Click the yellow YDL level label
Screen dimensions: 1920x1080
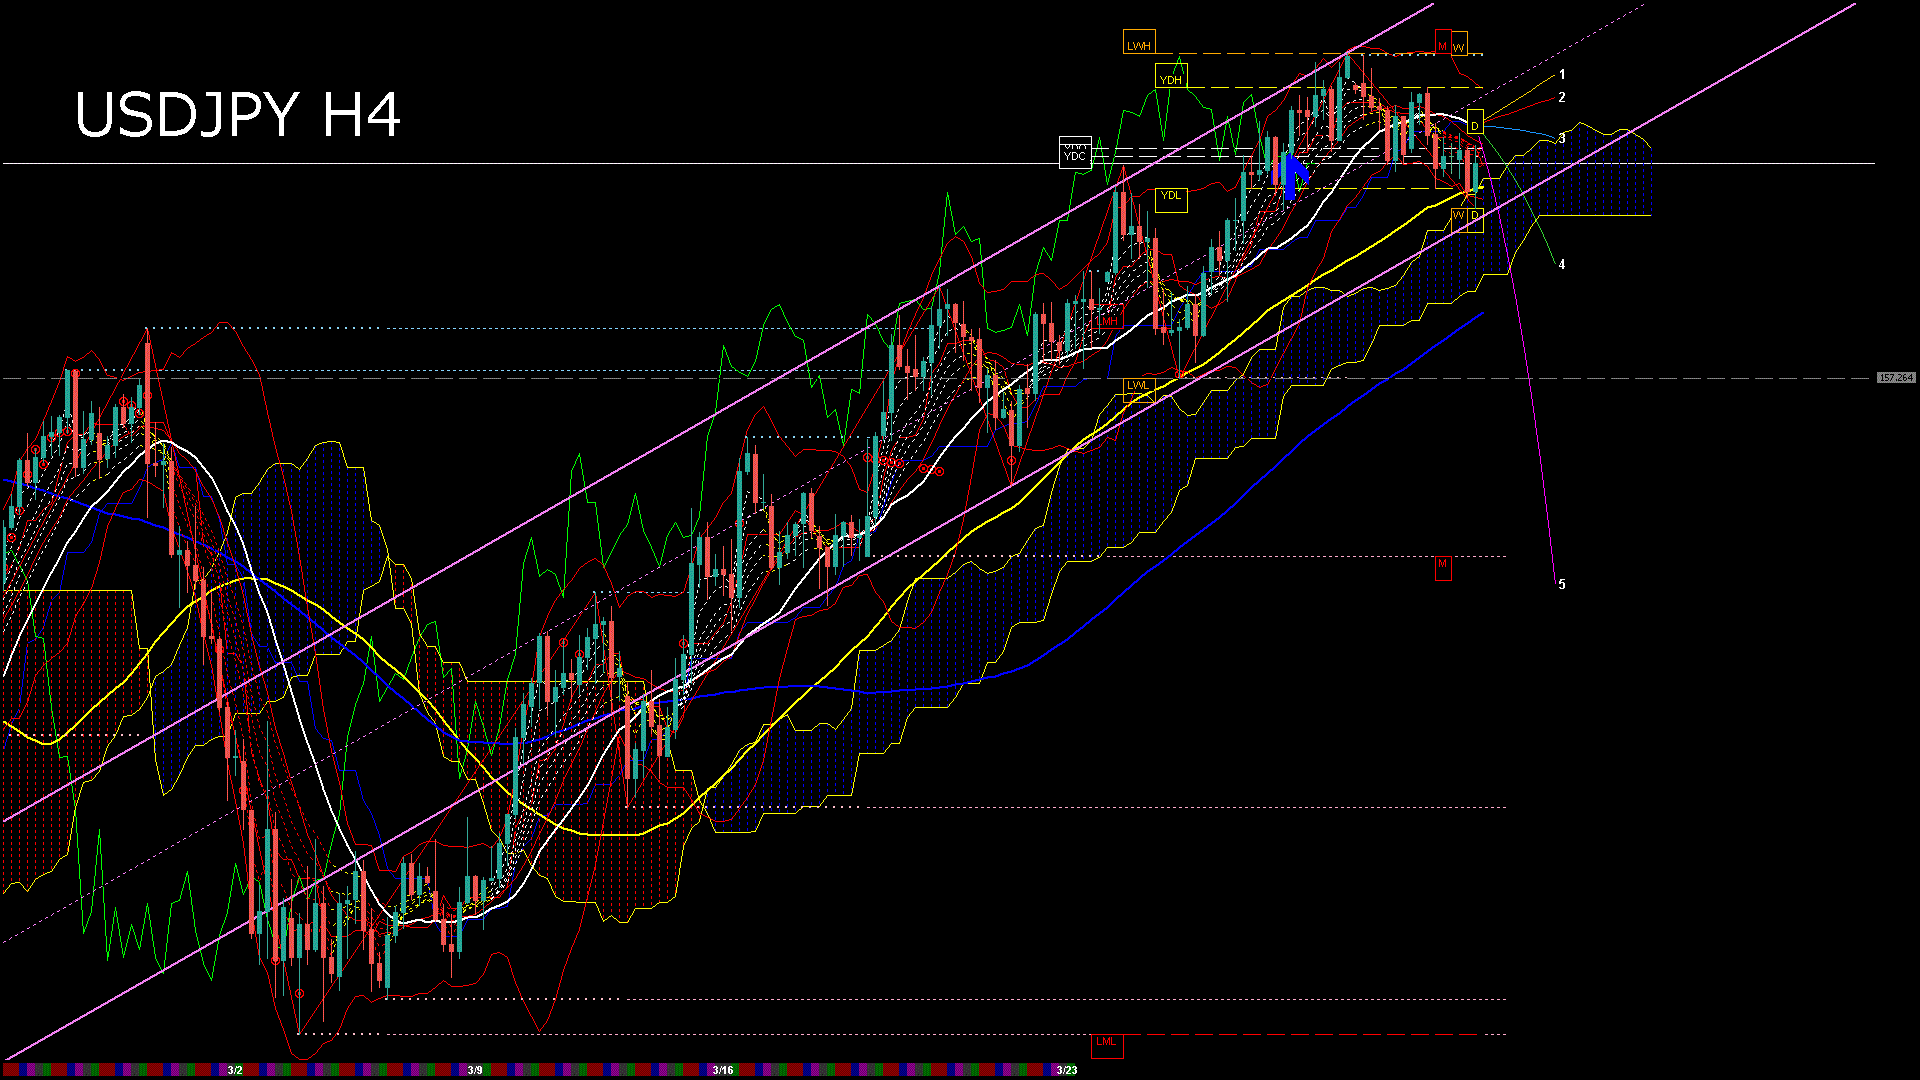pos(1170,196)
